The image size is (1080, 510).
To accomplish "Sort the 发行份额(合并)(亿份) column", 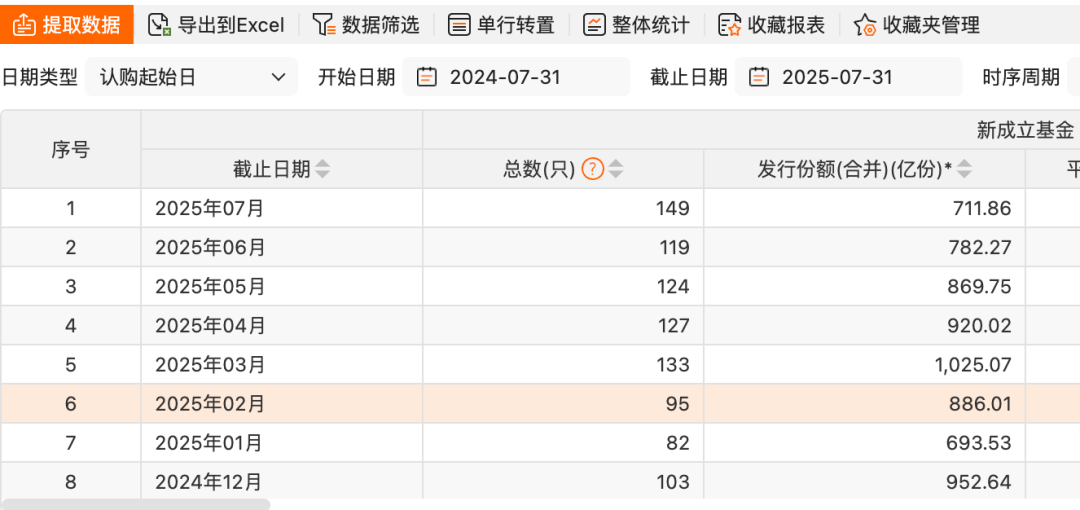I will (x=965, y=169).
